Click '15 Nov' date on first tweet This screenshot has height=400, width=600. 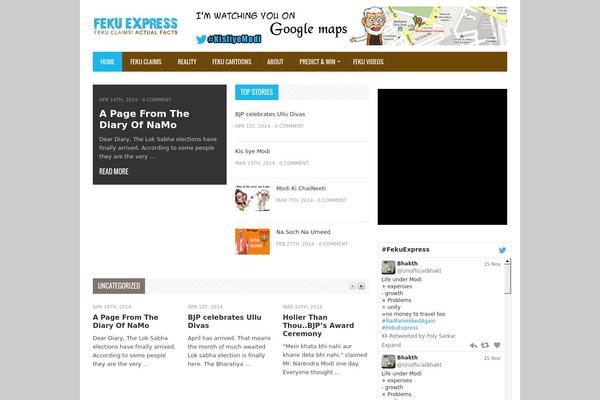[492, 264]
